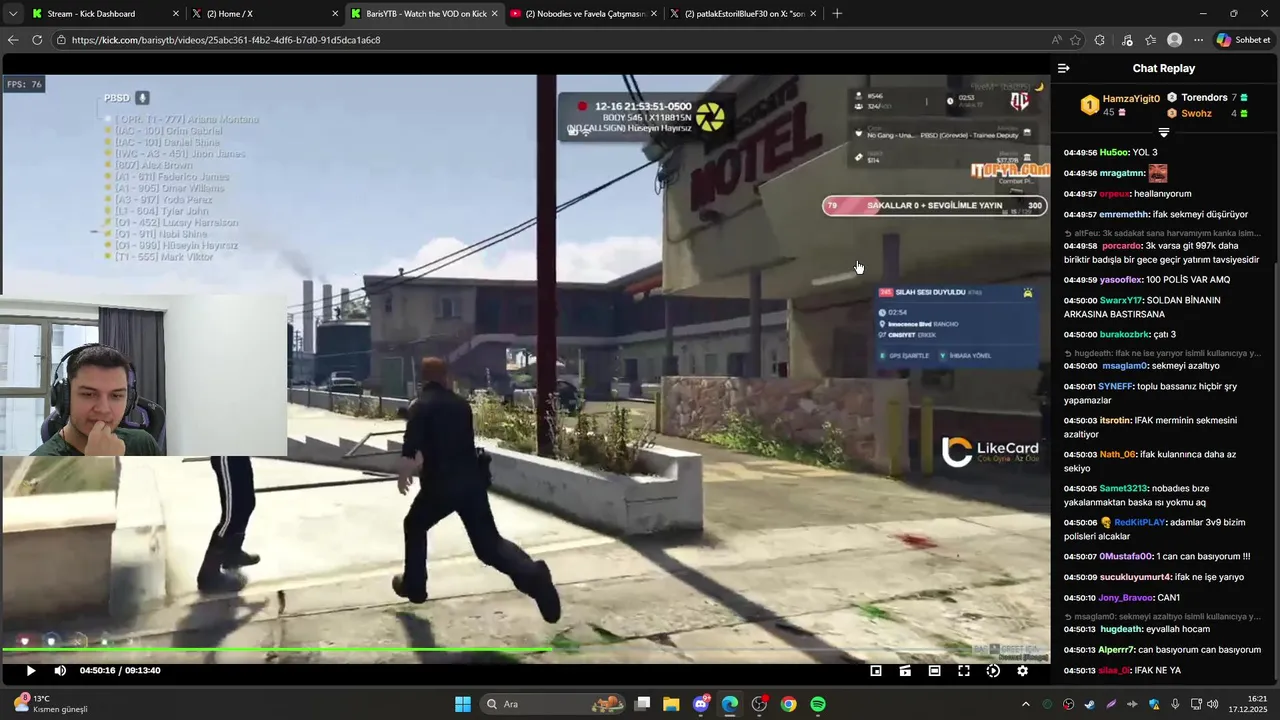Open Copilot Sohbet et button
This screenshot has width=1280, height=720.
1244,40
